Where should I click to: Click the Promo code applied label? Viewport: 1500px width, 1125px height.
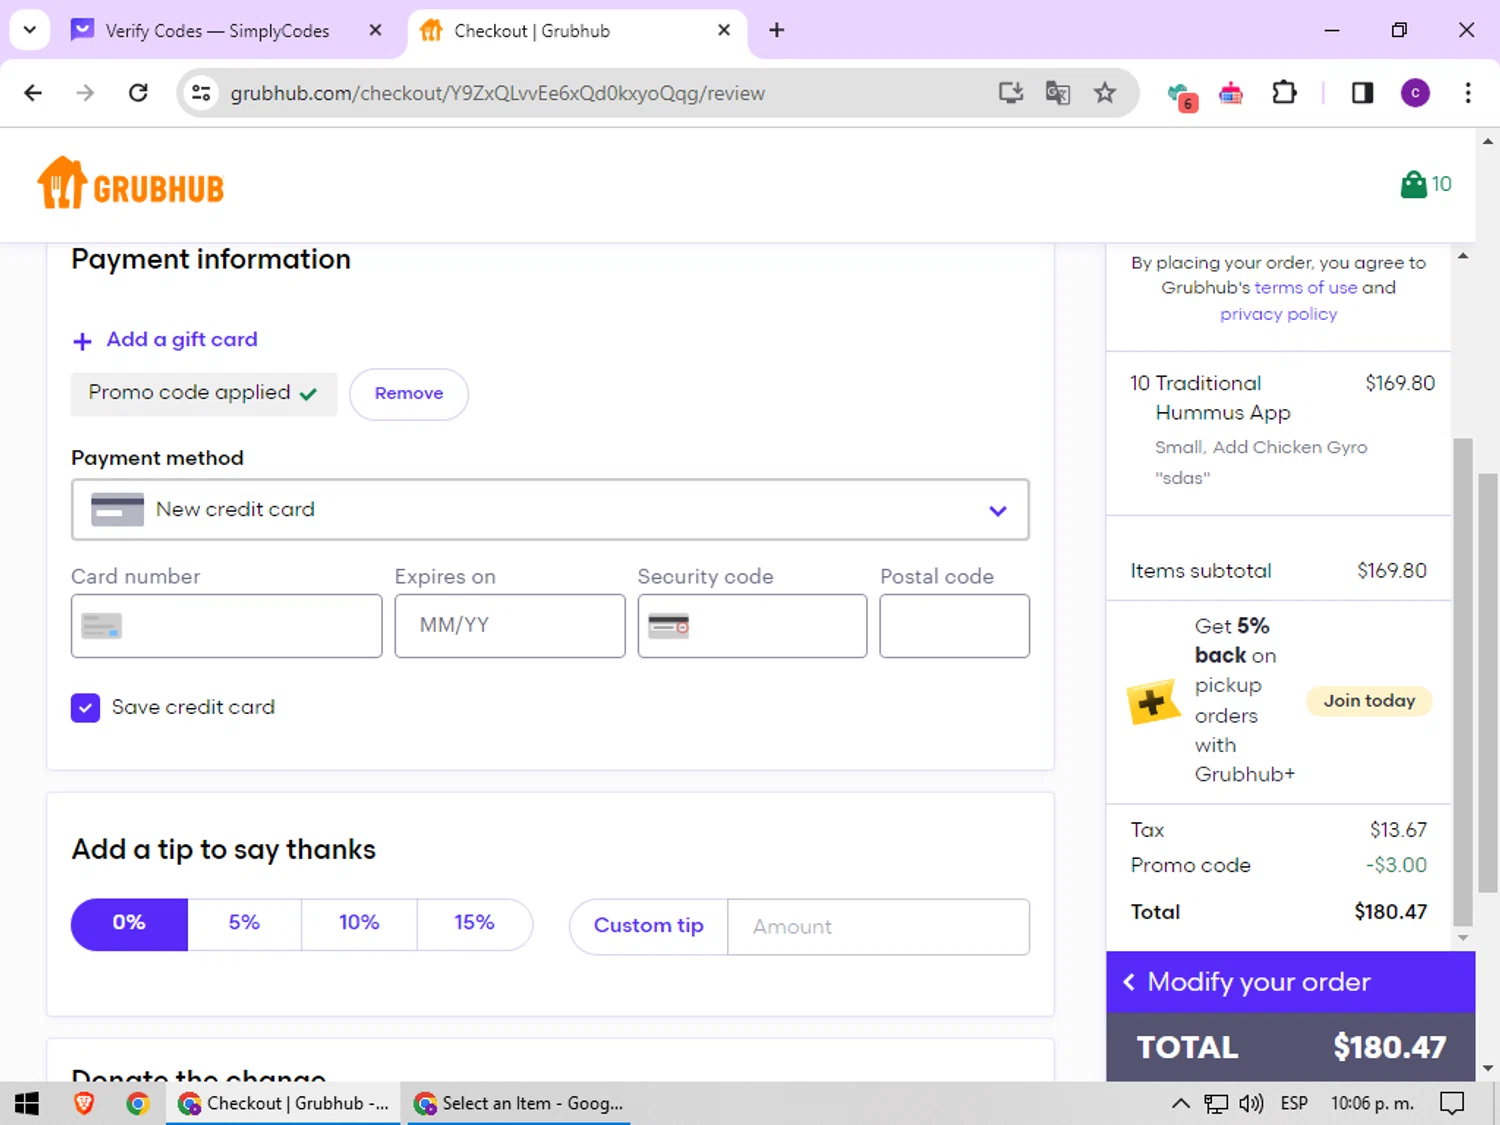click(204, 394)
